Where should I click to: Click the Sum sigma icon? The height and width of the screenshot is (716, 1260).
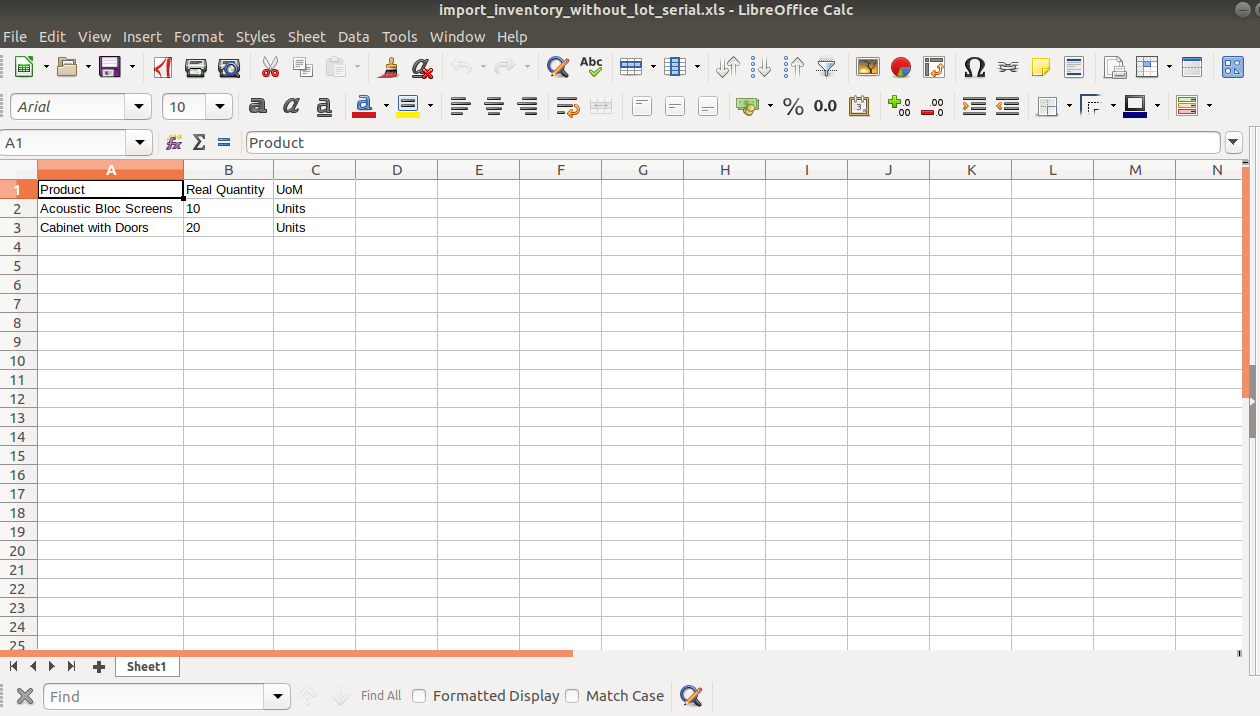(199, 143)
